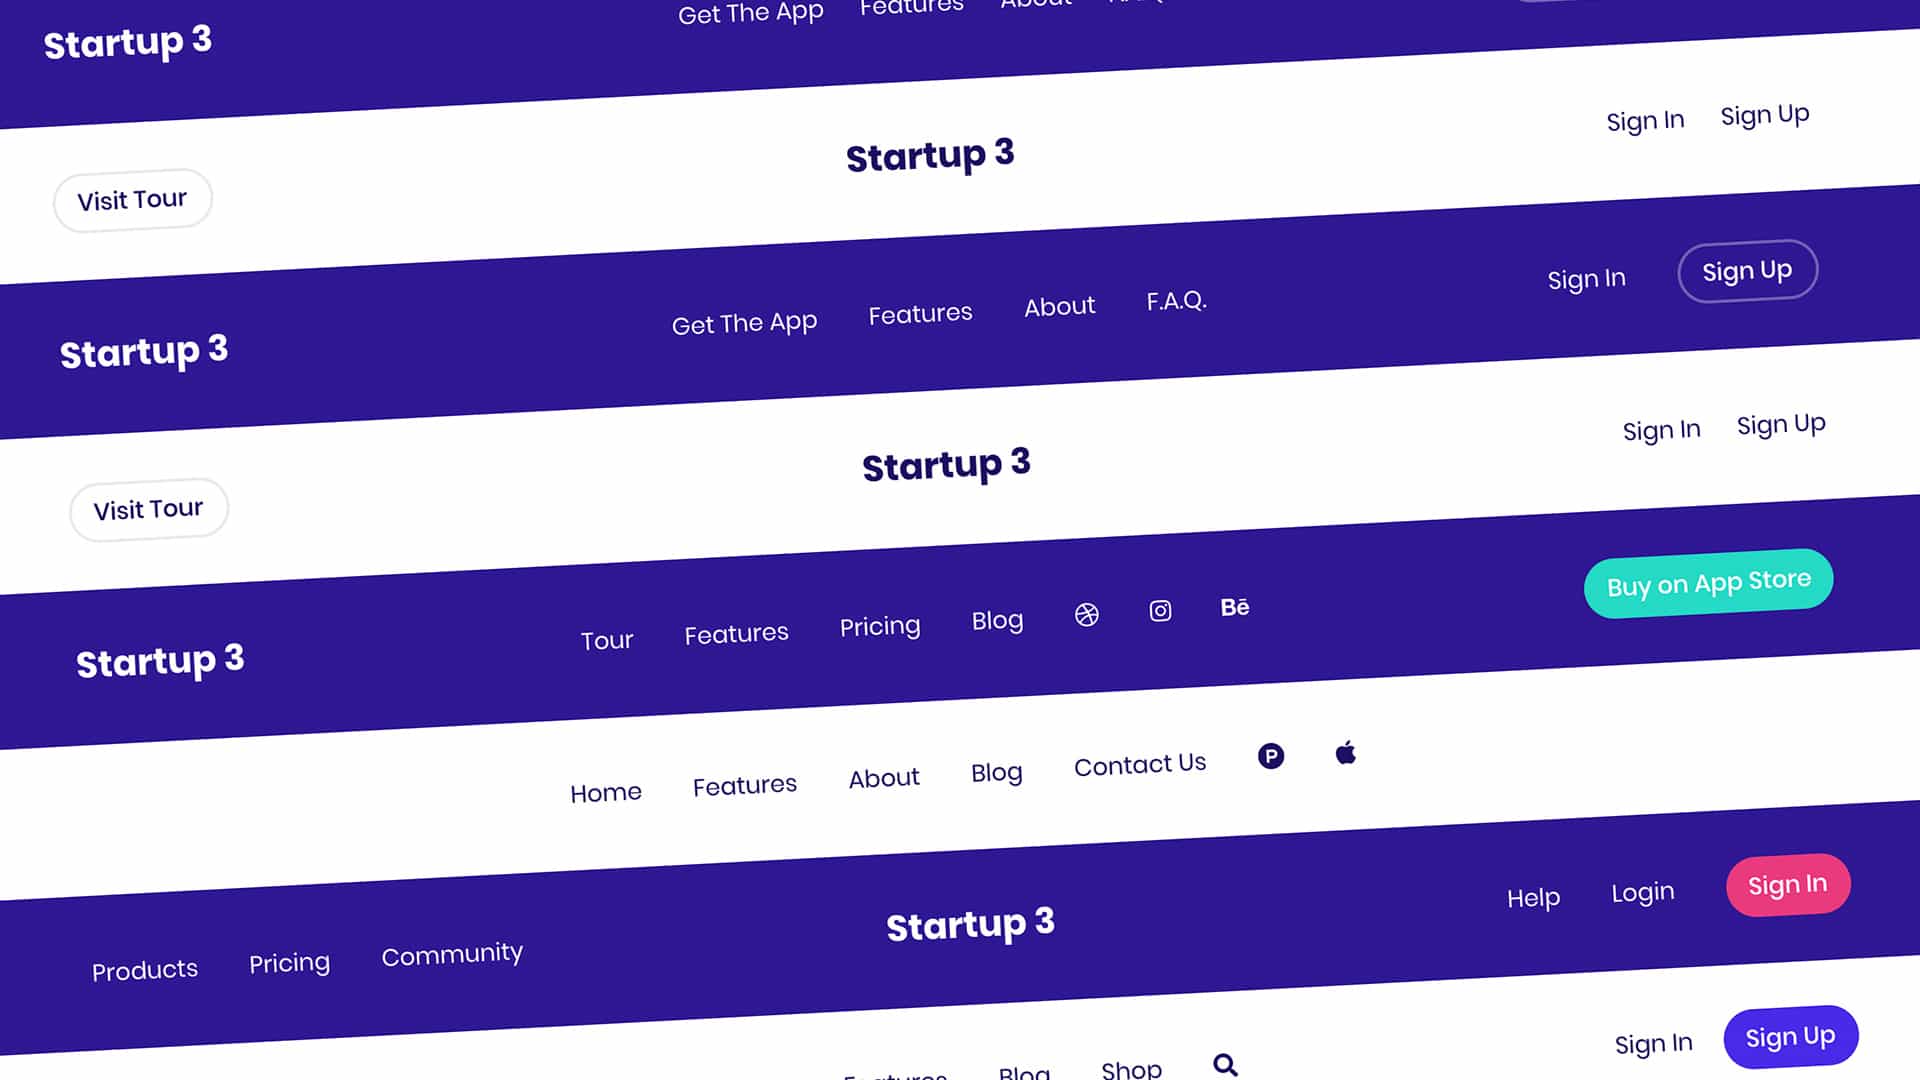Click the green Buy on App Store button

point(1709,582)
